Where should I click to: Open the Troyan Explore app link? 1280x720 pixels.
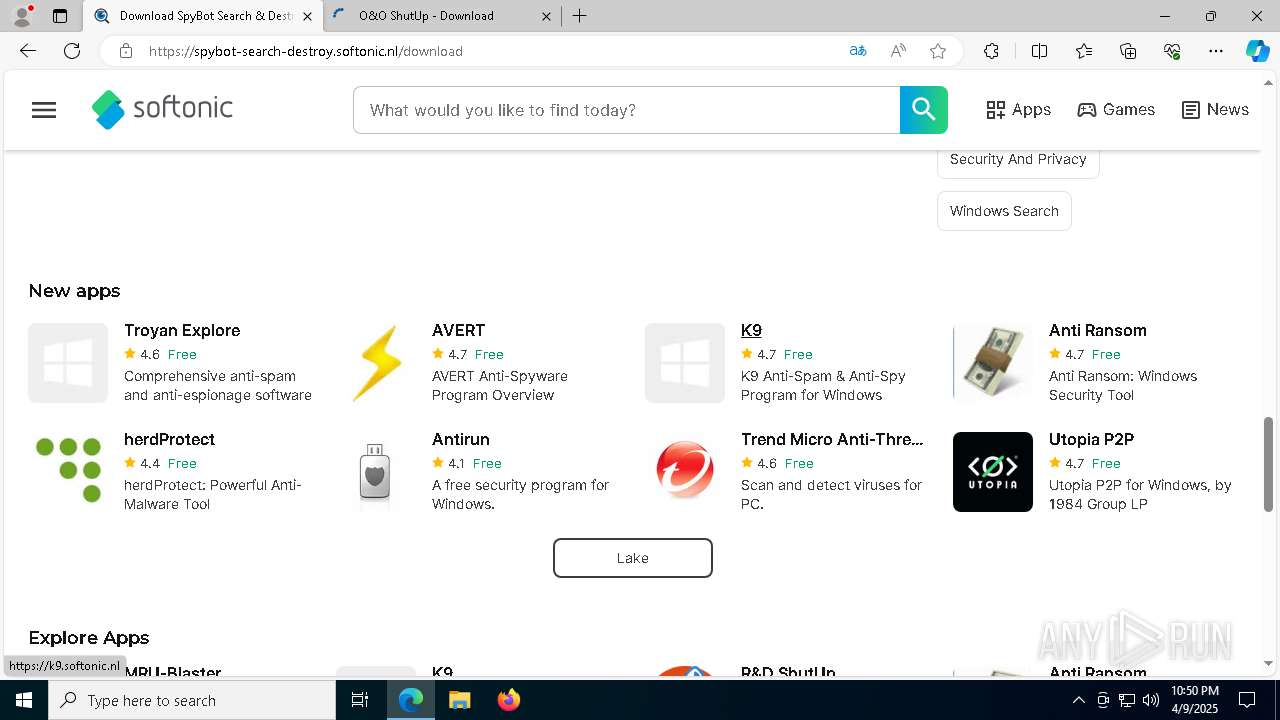(182, 330)
